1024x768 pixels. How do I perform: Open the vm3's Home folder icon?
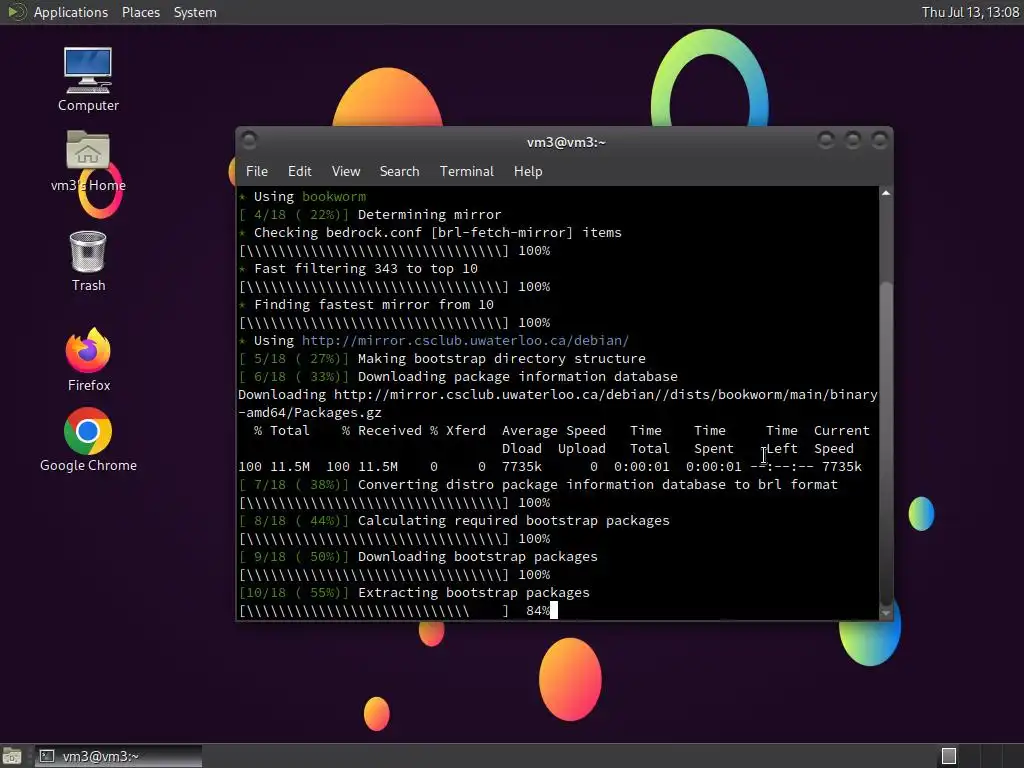pos(88,161)
